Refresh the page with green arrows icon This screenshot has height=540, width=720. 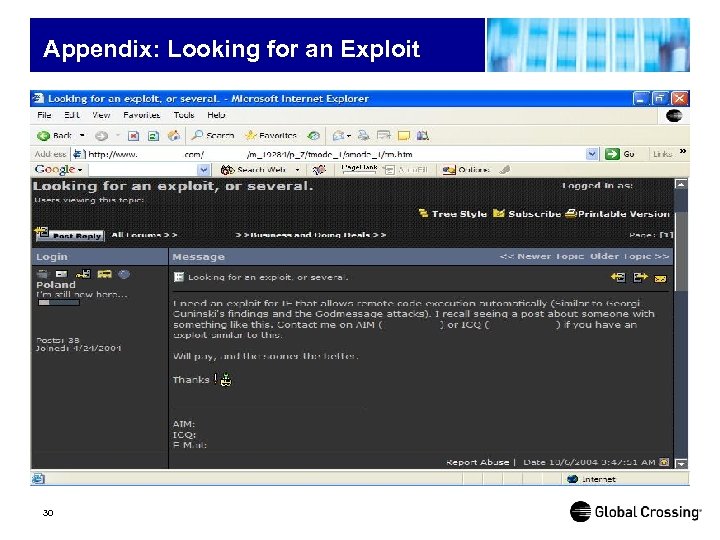tap(153, 135)
